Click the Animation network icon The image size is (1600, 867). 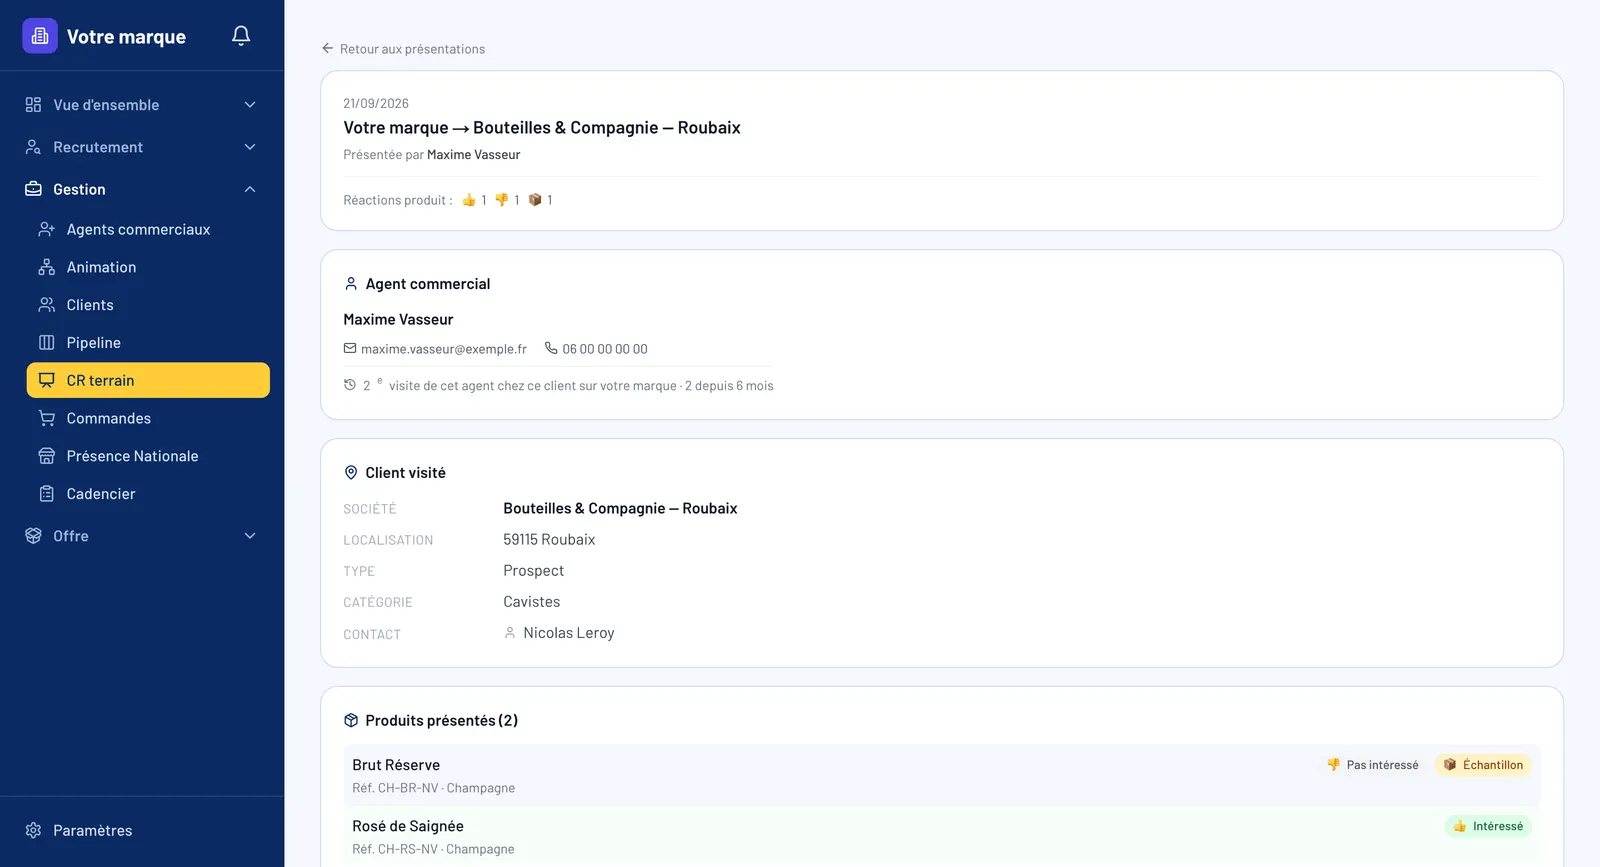tap(47, 267)
